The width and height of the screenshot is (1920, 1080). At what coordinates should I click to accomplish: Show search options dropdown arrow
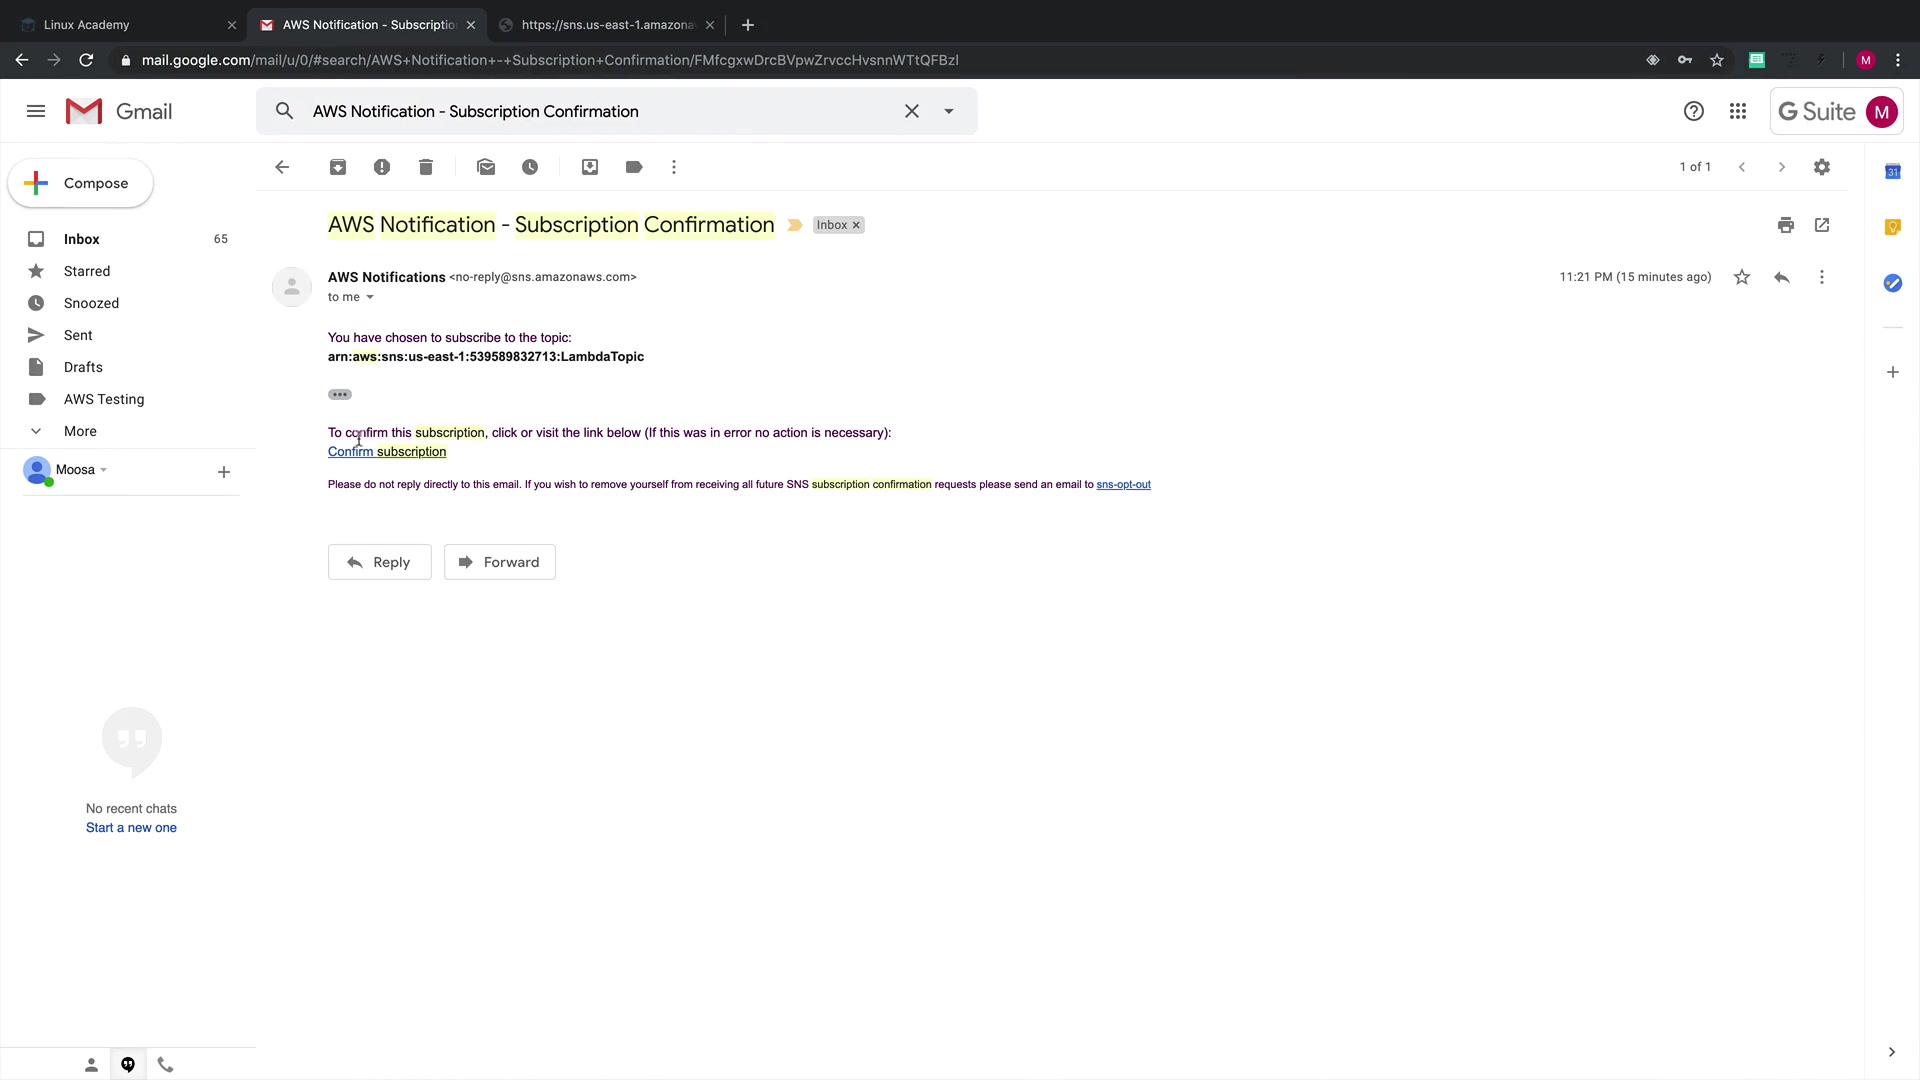pyautogui.click(x=949, y=111)
